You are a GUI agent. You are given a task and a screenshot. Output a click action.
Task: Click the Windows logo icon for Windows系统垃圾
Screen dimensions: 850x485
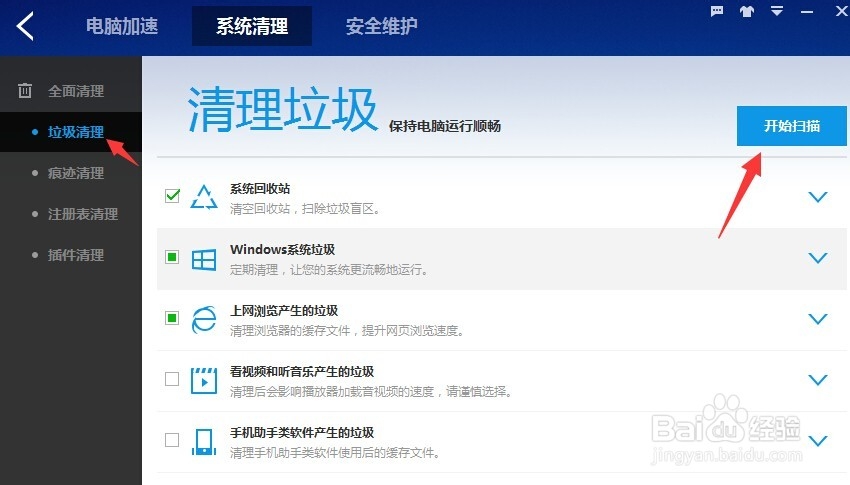click(x=204, y=260)
